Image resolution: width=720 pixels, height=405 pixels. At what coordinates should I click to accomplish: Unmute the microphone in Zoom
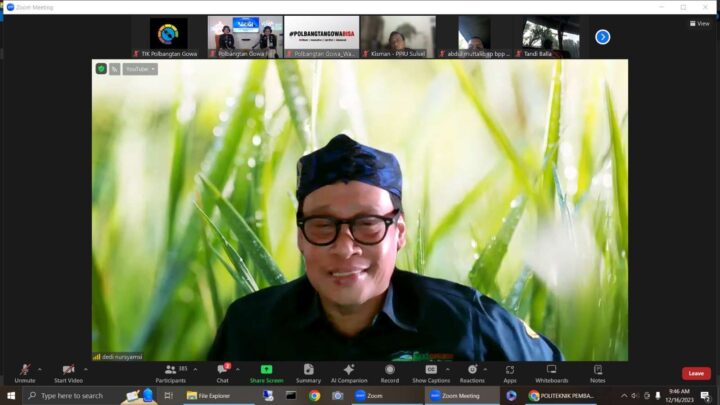coord(25,373)
